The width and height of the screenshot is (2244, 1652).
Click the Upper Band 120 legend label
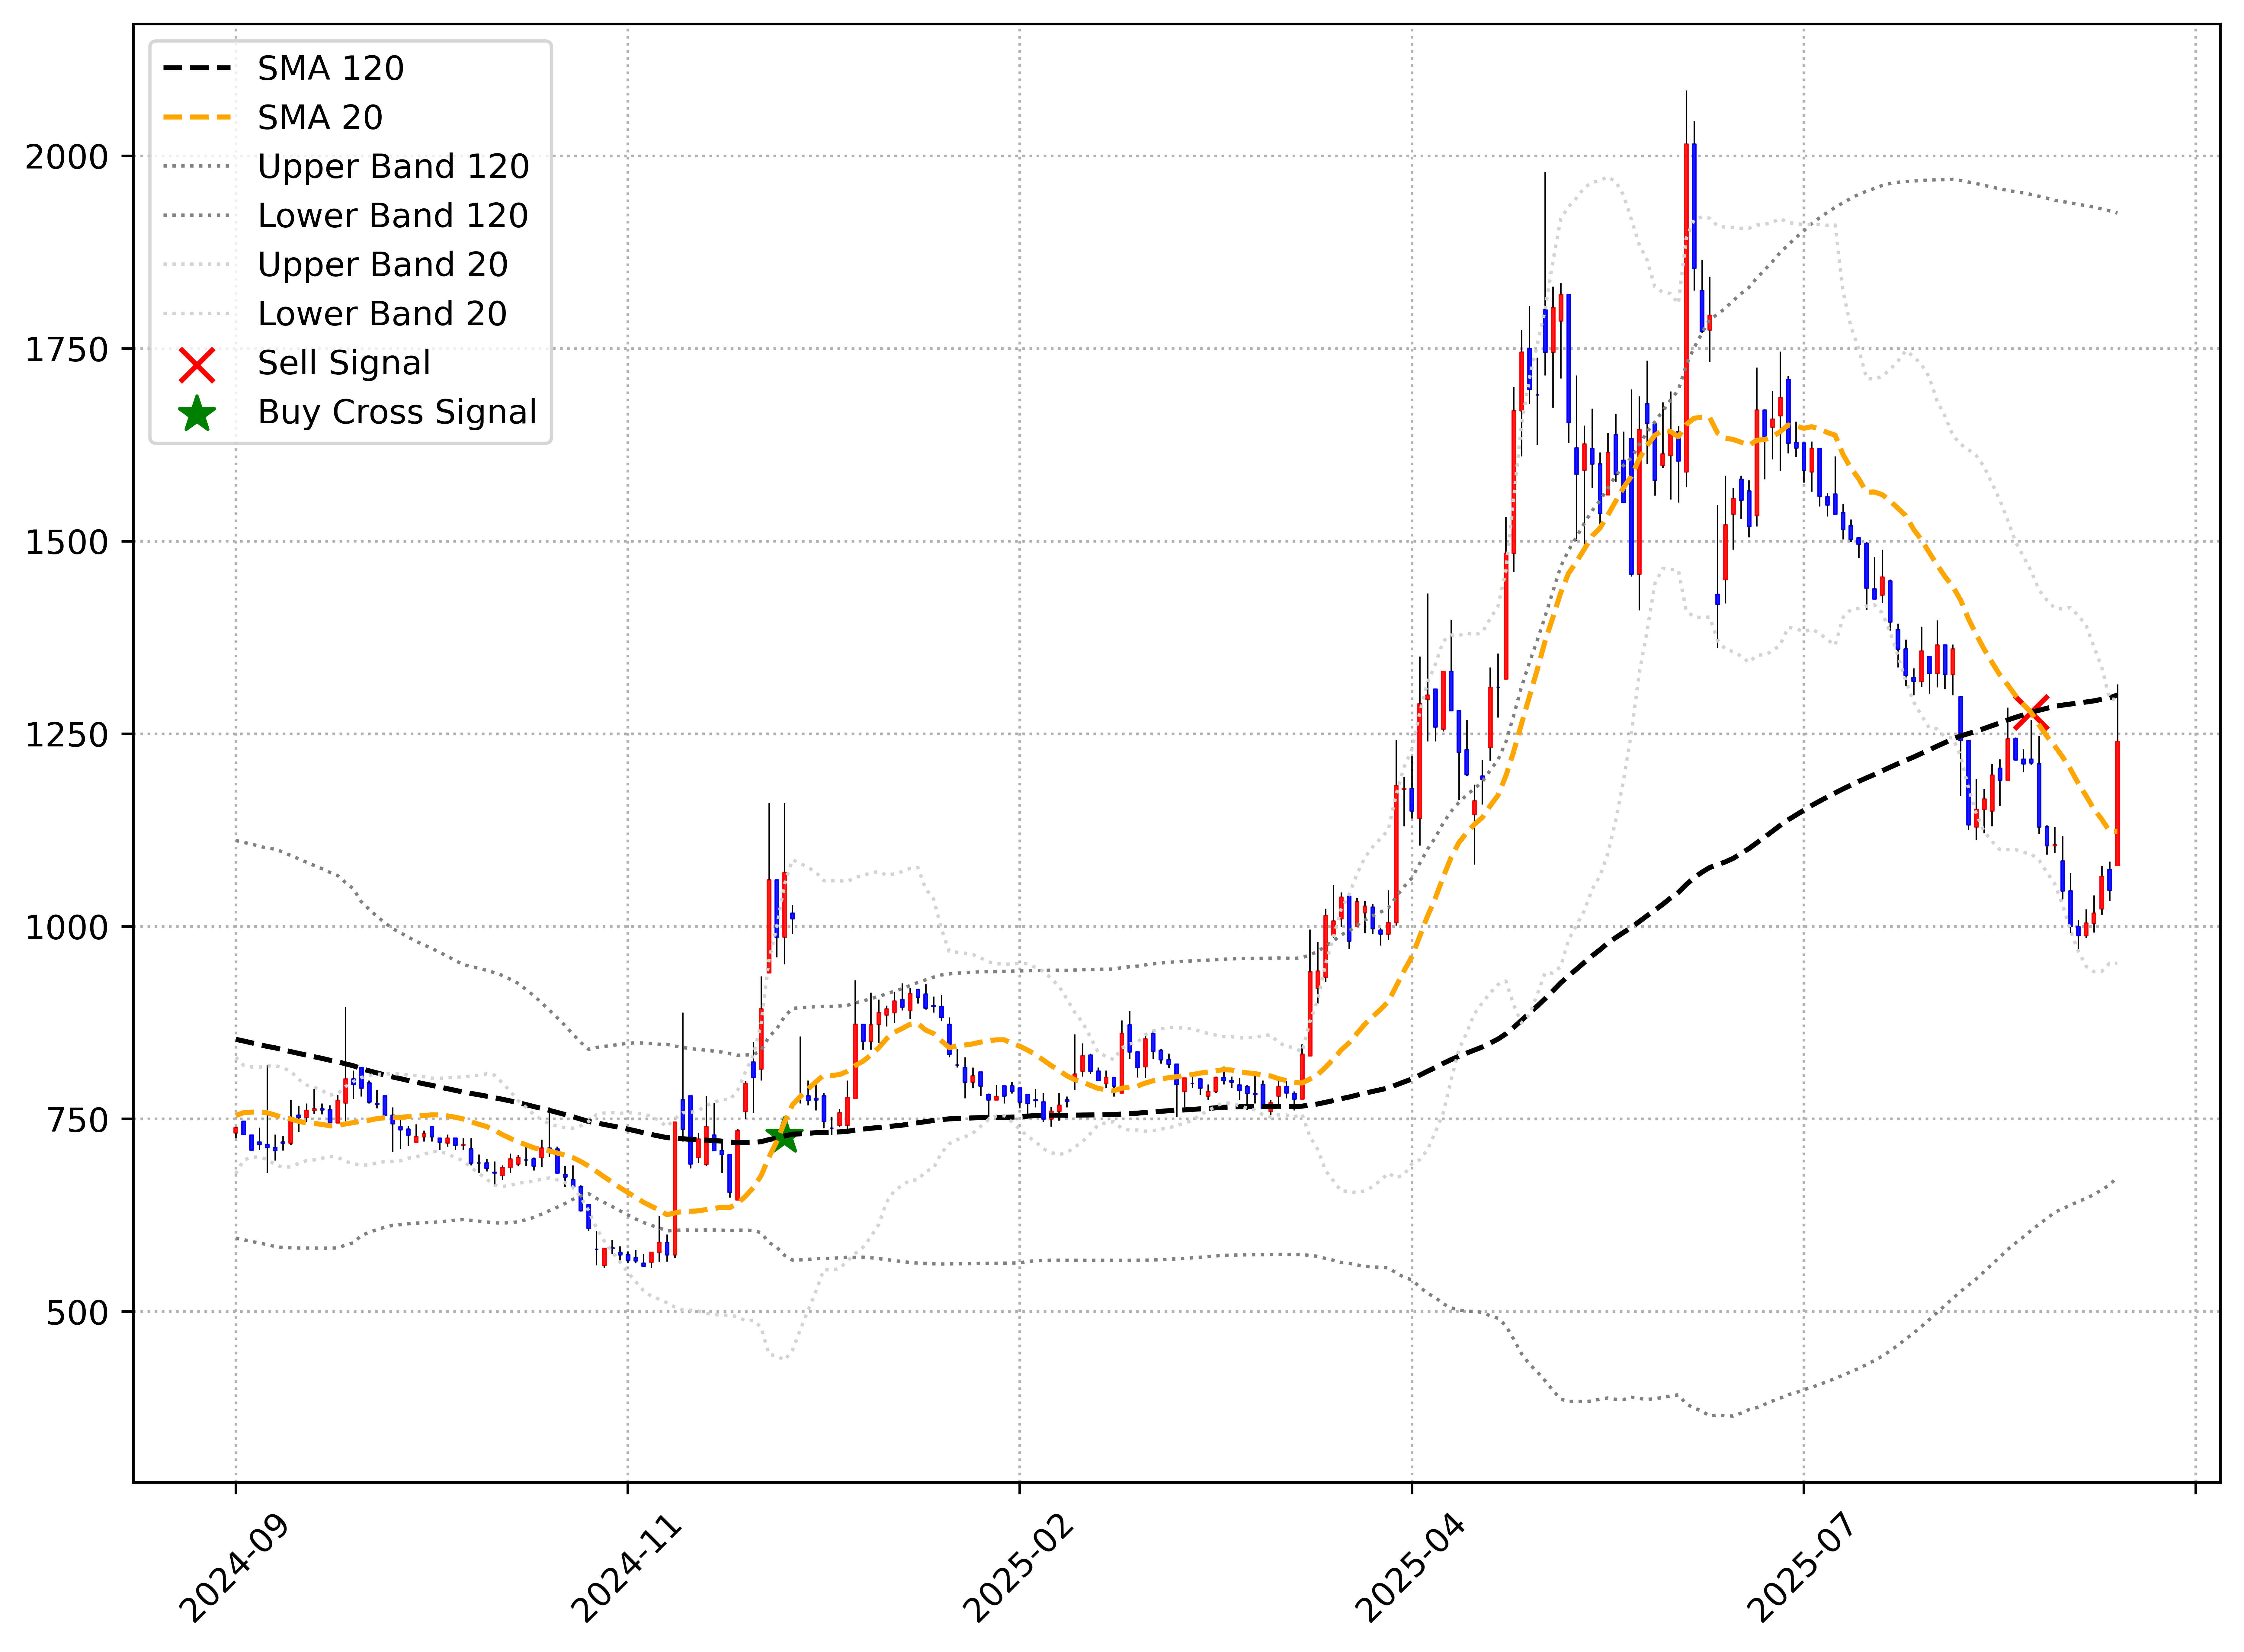393,167
